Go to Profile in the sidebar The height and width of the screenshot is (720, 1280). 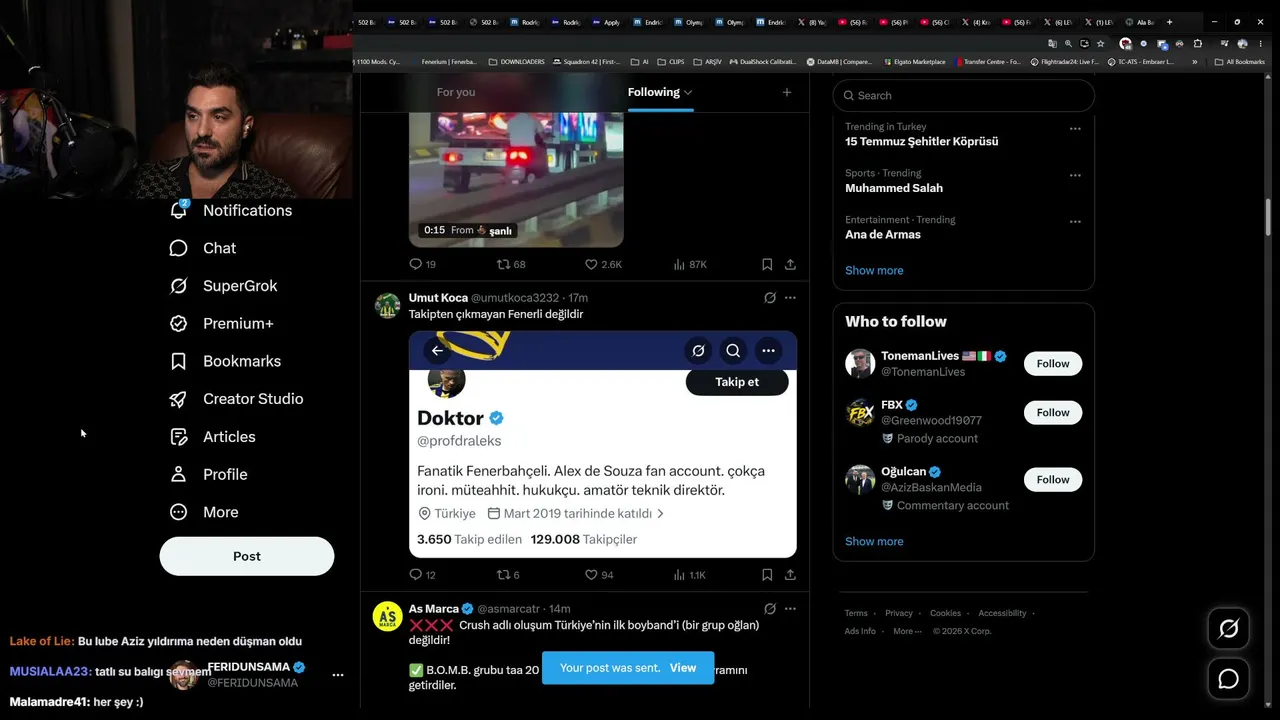tap(208, 474)
